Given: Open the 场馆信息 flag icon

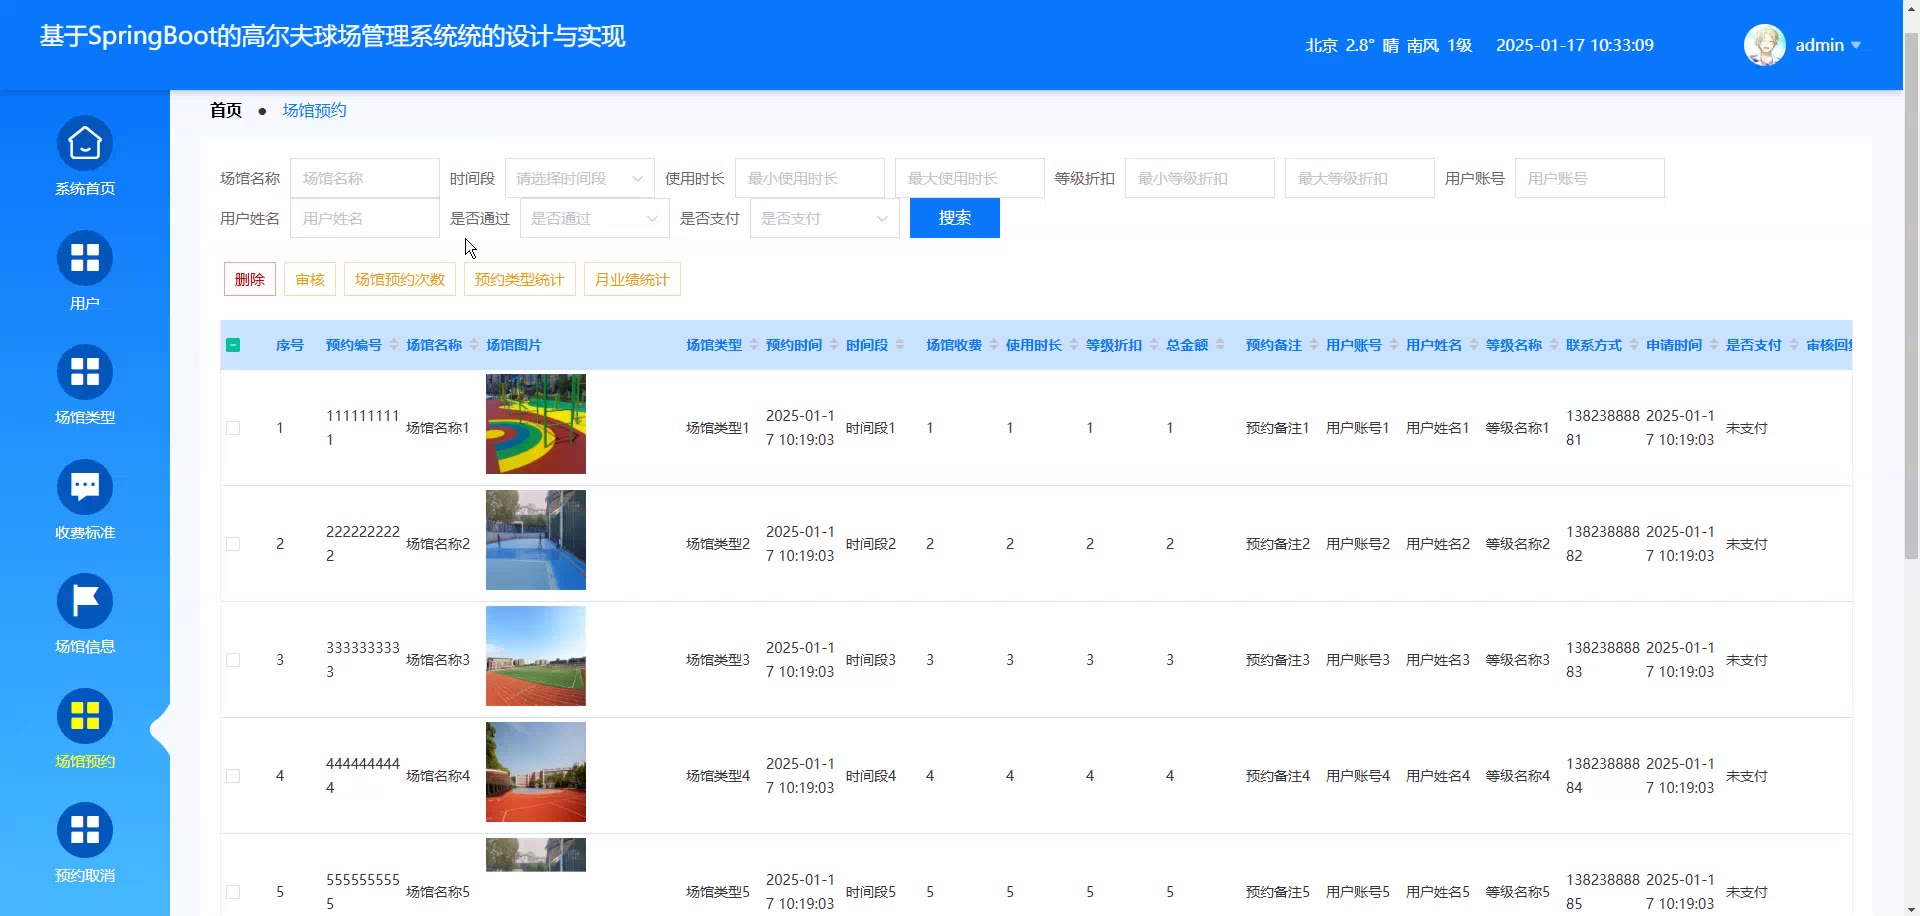Looking at the screenshot, I should pyautogui.click(x=85, y=602).
